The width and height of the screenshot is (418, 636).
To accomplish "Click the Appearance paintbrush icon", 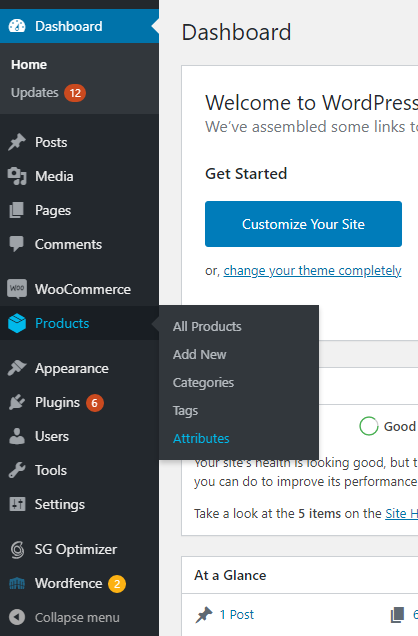I will pos(17,368).
